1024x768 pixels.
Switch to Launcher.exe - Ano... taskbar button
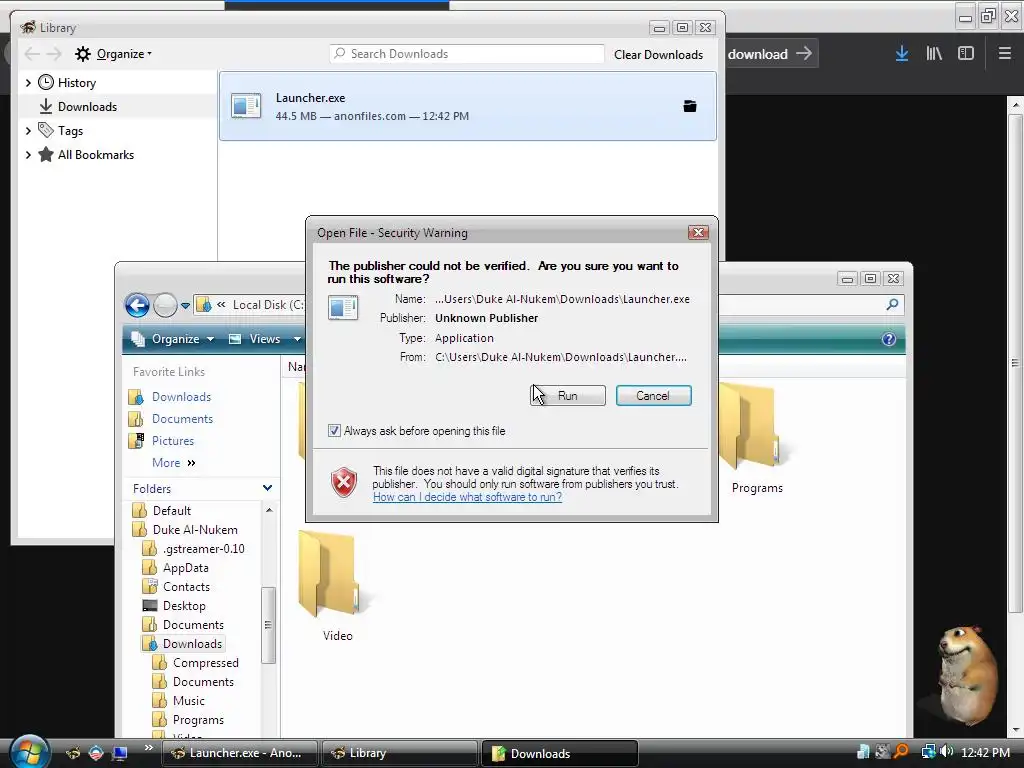pyautogui.click(x=242, y=753)
